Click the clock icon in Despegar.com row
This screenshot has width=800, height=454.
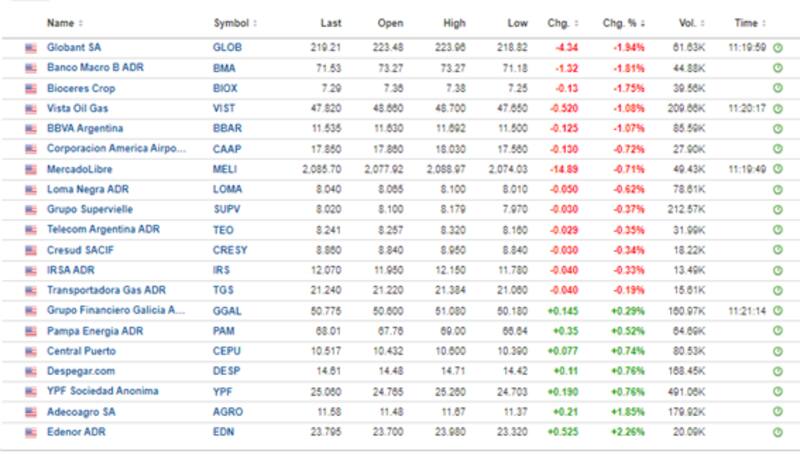coord(778,371)
